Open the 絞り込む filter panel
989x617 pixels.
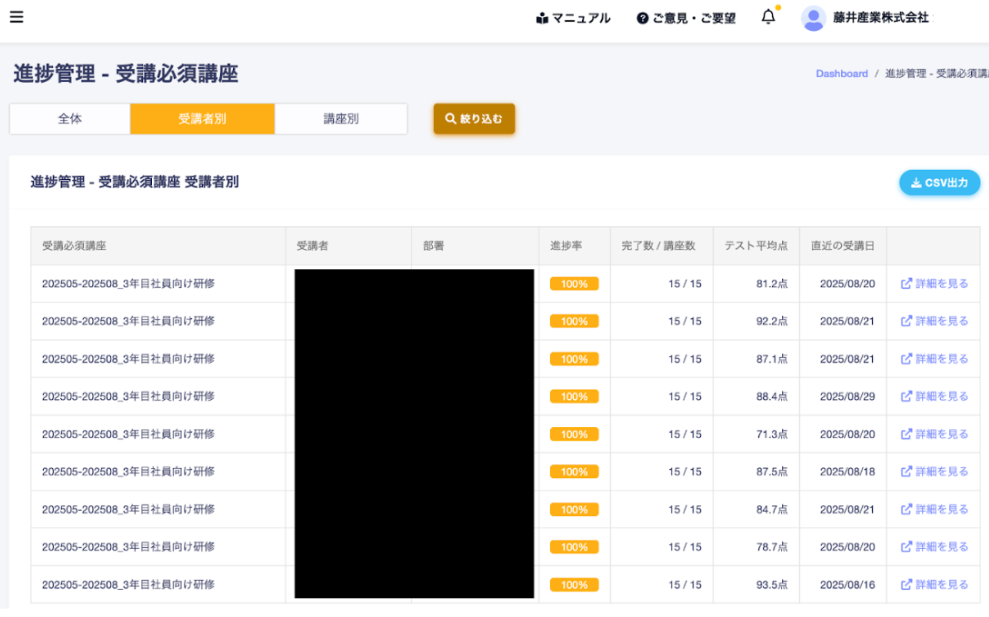click(474, 118)
